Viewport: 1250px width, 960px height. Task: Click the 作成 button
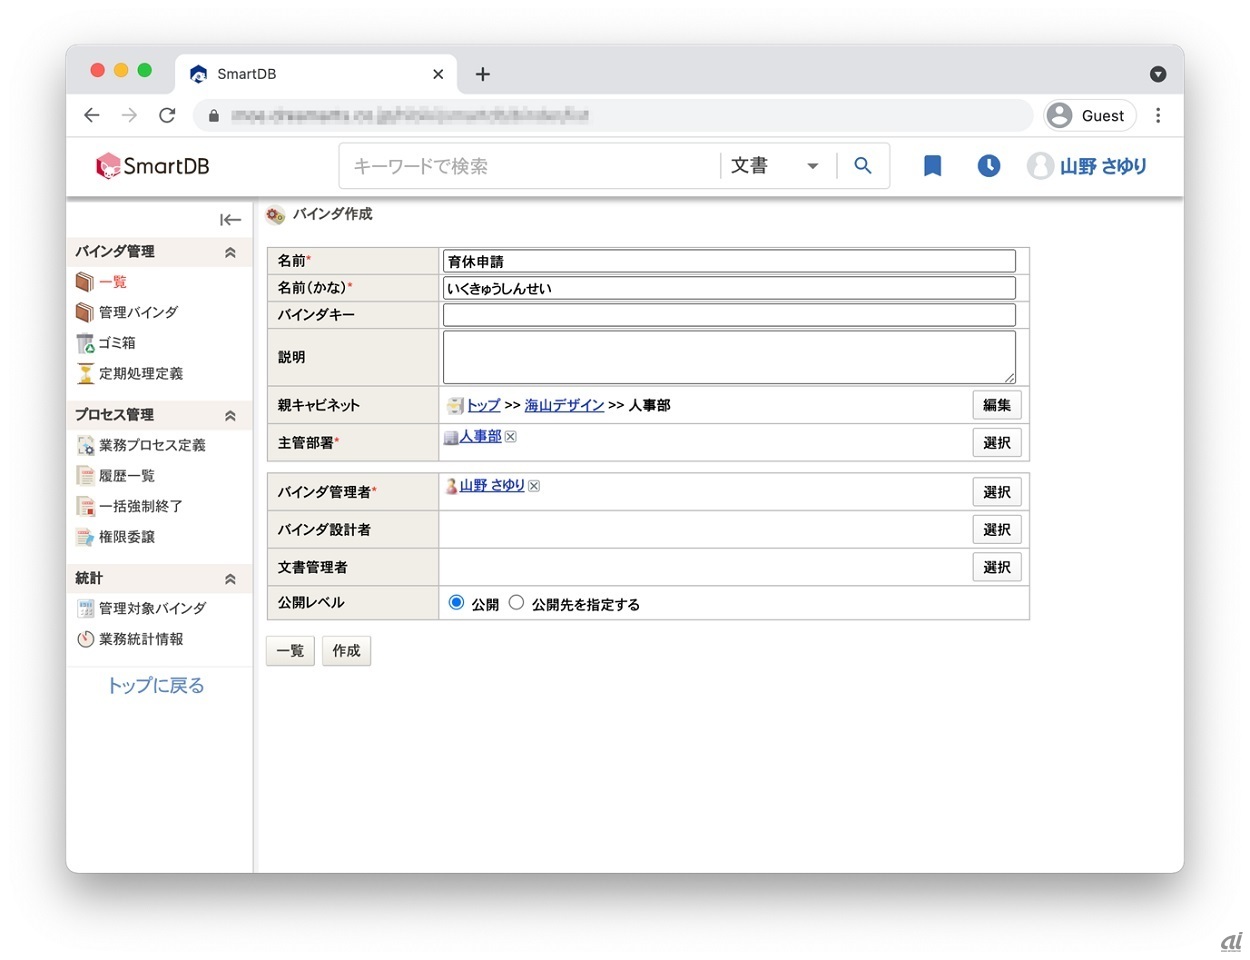pos(346,651)
